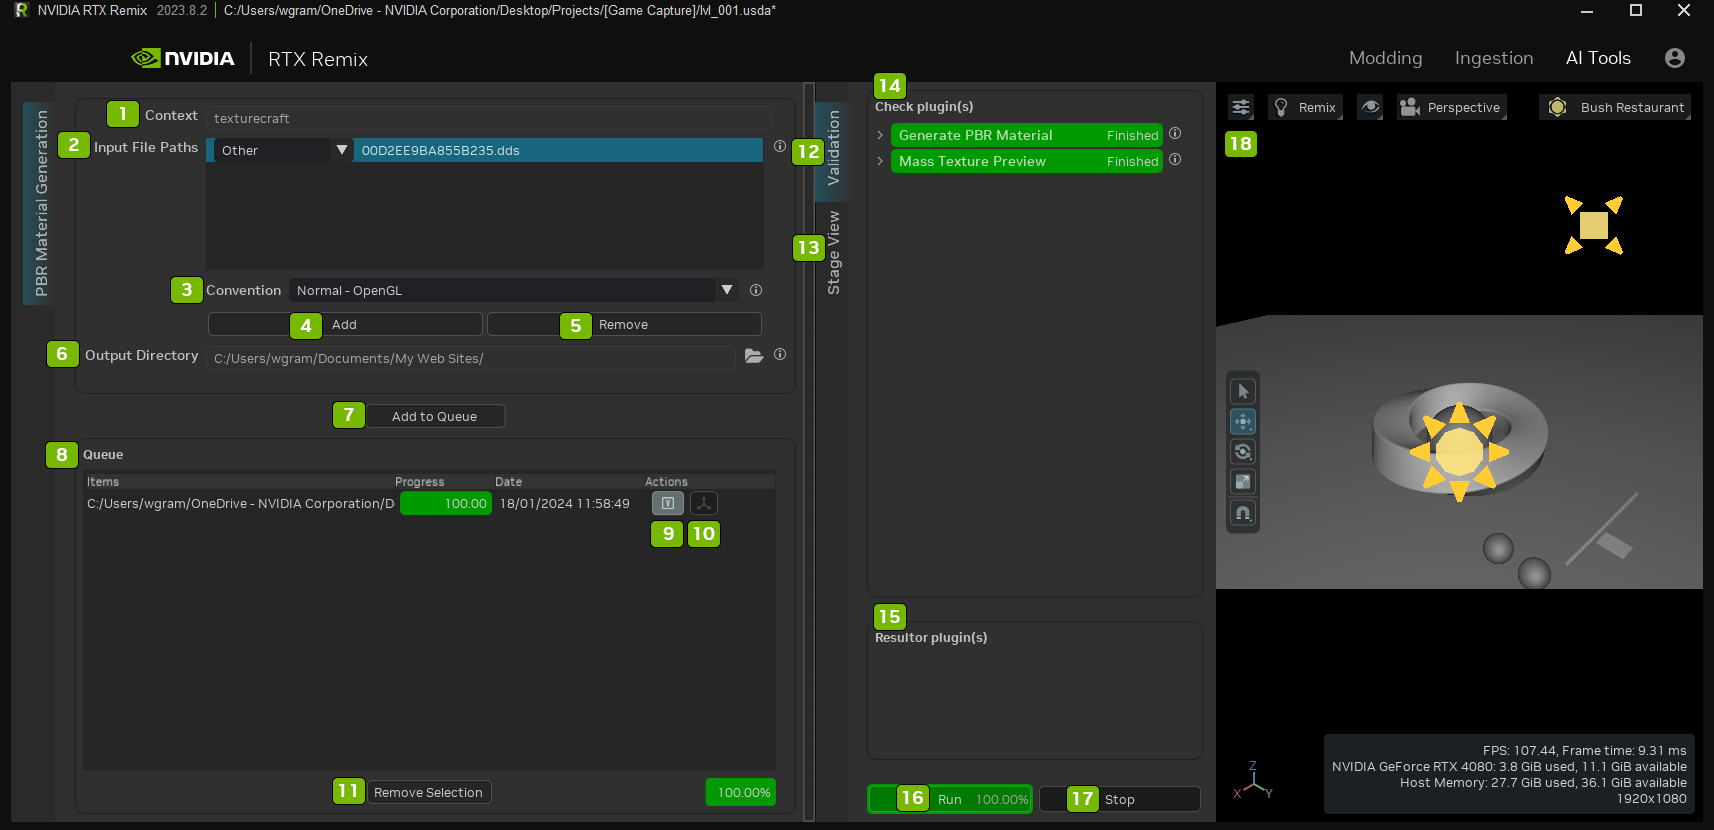Click the 'Items' column header in Queue

[x=103, y=481]
